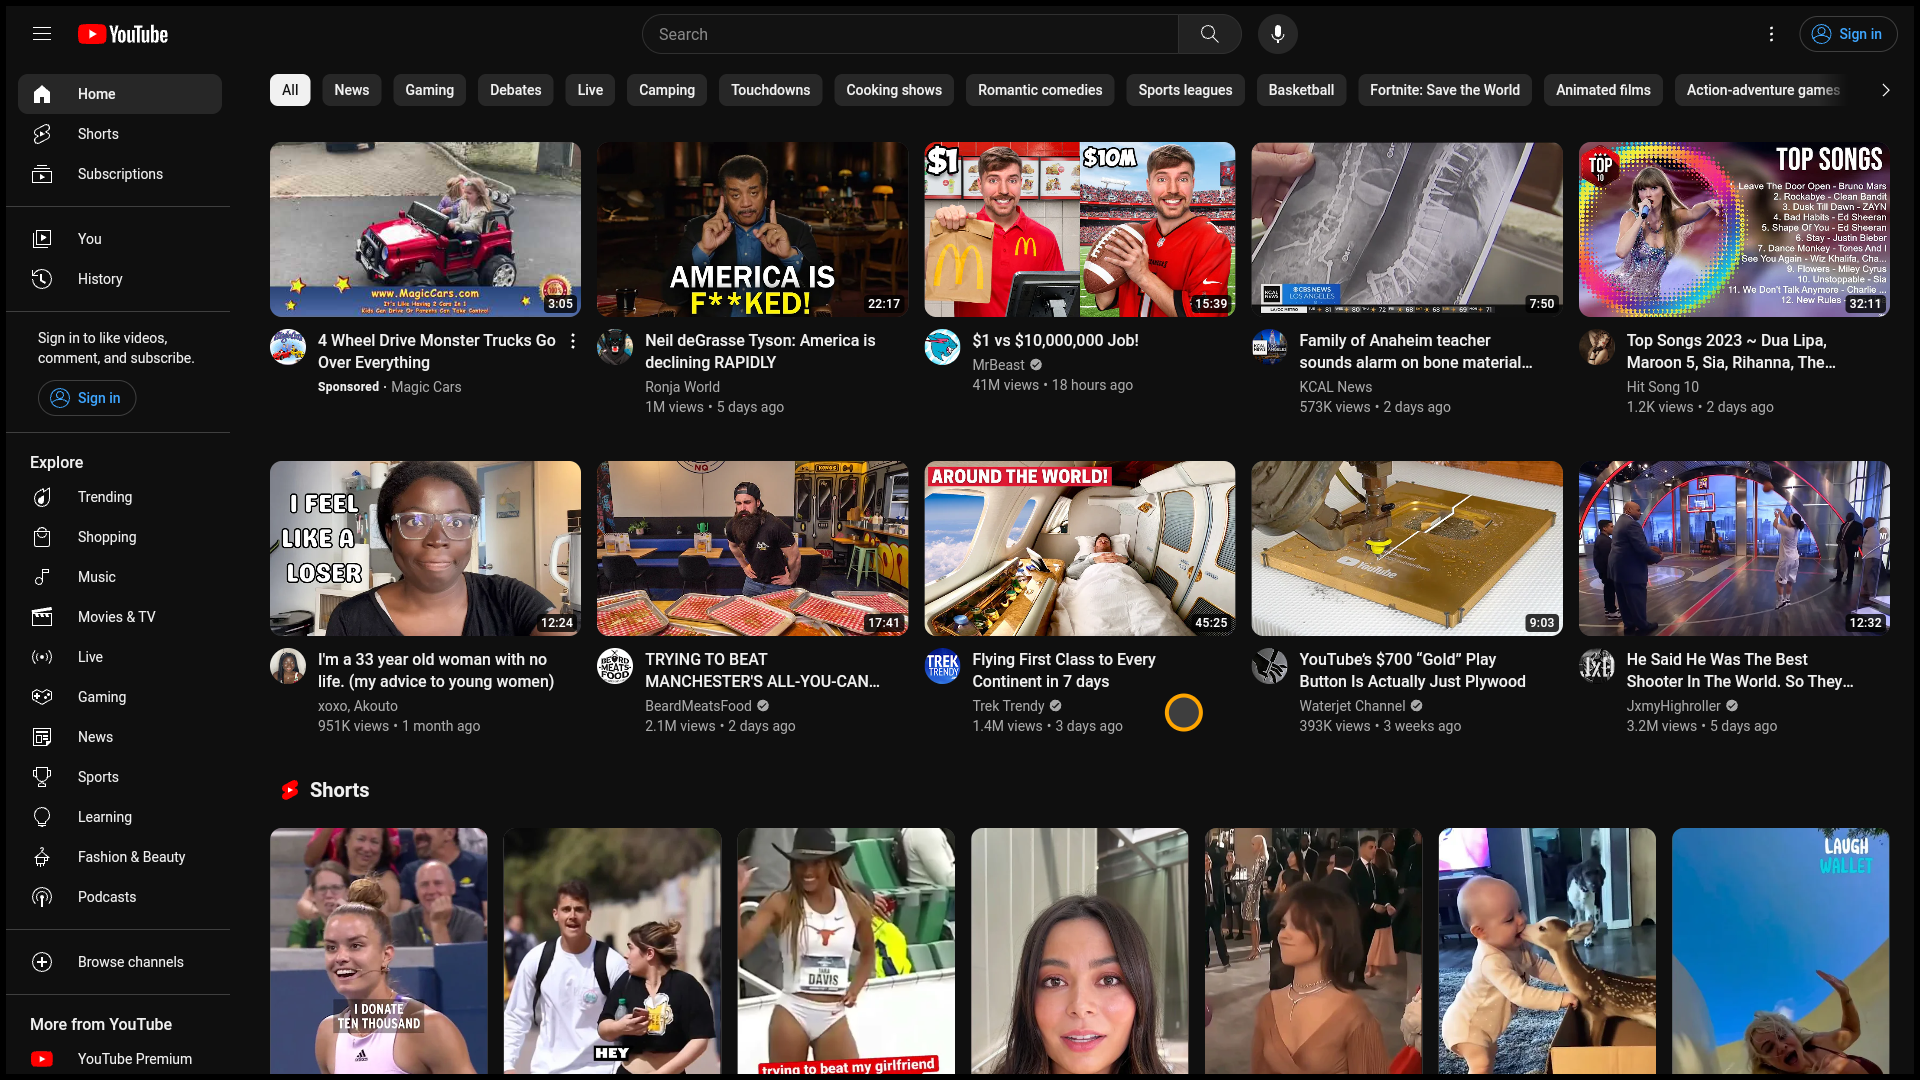Open Movies & TV
Viewport: 1920px width, 1080px height.
pos(120,617)
